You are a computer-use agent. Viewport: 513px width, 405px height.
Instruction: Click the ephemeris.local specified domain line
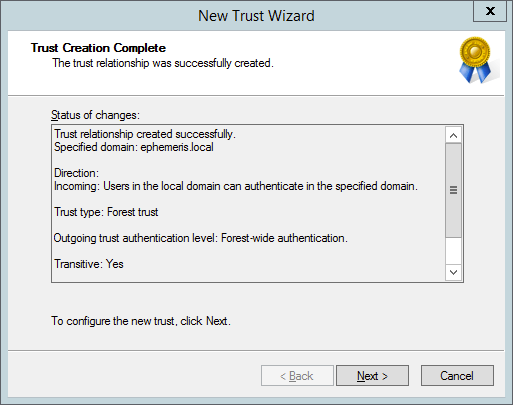(134, 147)
